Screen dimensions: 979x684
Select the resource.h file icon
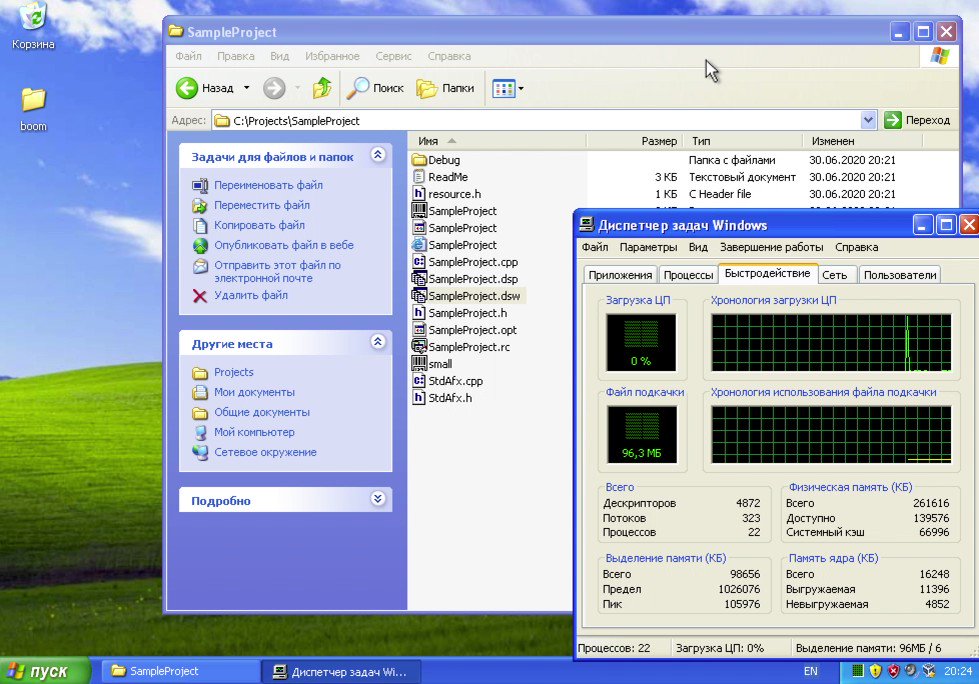419,193
